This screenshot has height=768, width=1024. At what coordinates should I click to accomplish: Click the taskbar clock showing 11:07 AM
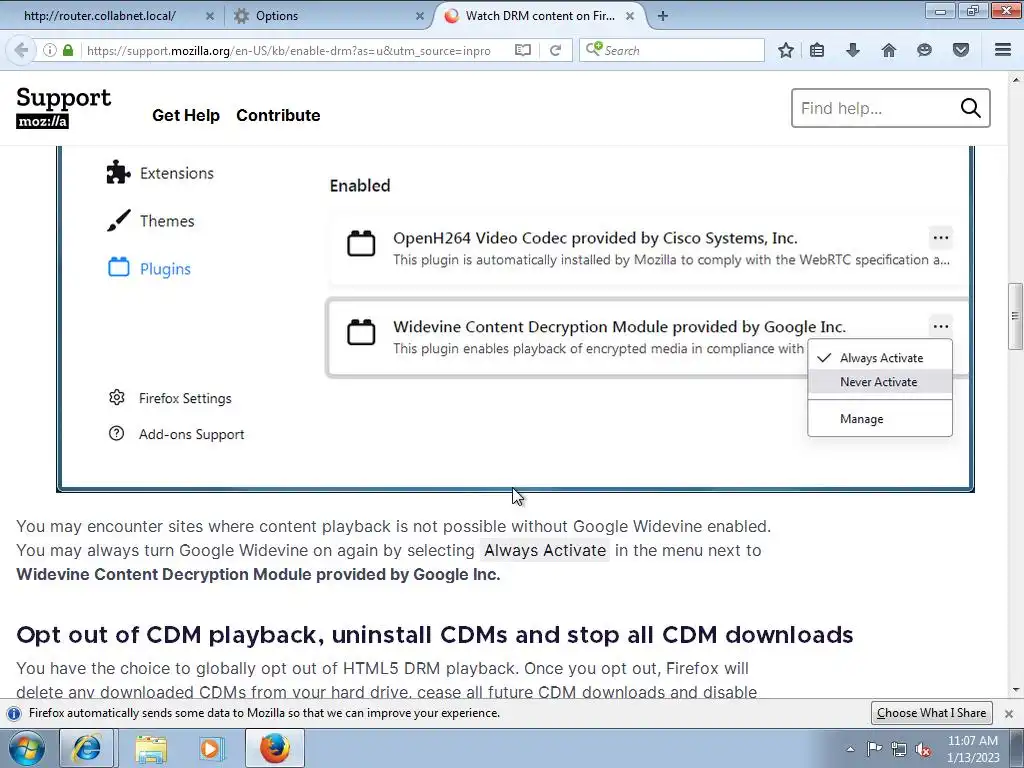pyautogui.click(x=972, y=741)
